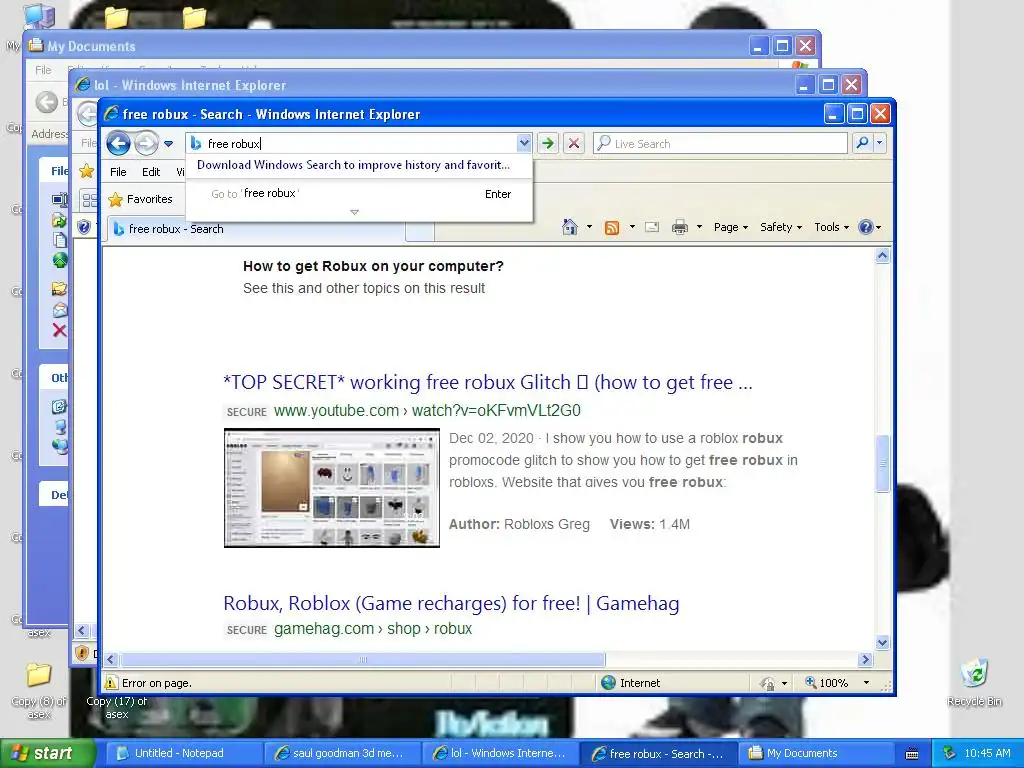The image size is (1024, 768).
Task: Click the My Documents window title bar
Action: pyautogui.click(x=392, y=46)
